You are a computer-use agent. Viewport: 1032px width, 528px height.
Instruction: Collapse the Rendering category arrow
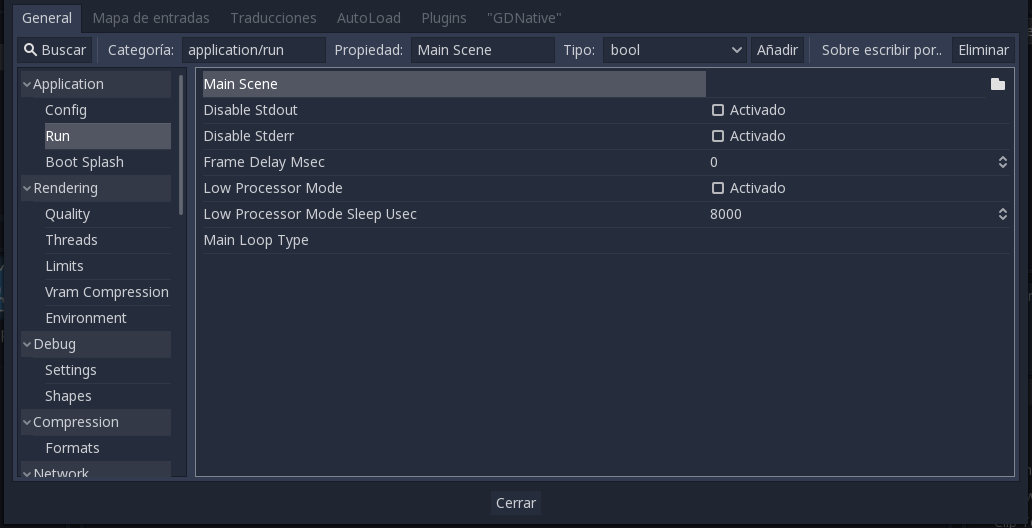pos(27,188)
